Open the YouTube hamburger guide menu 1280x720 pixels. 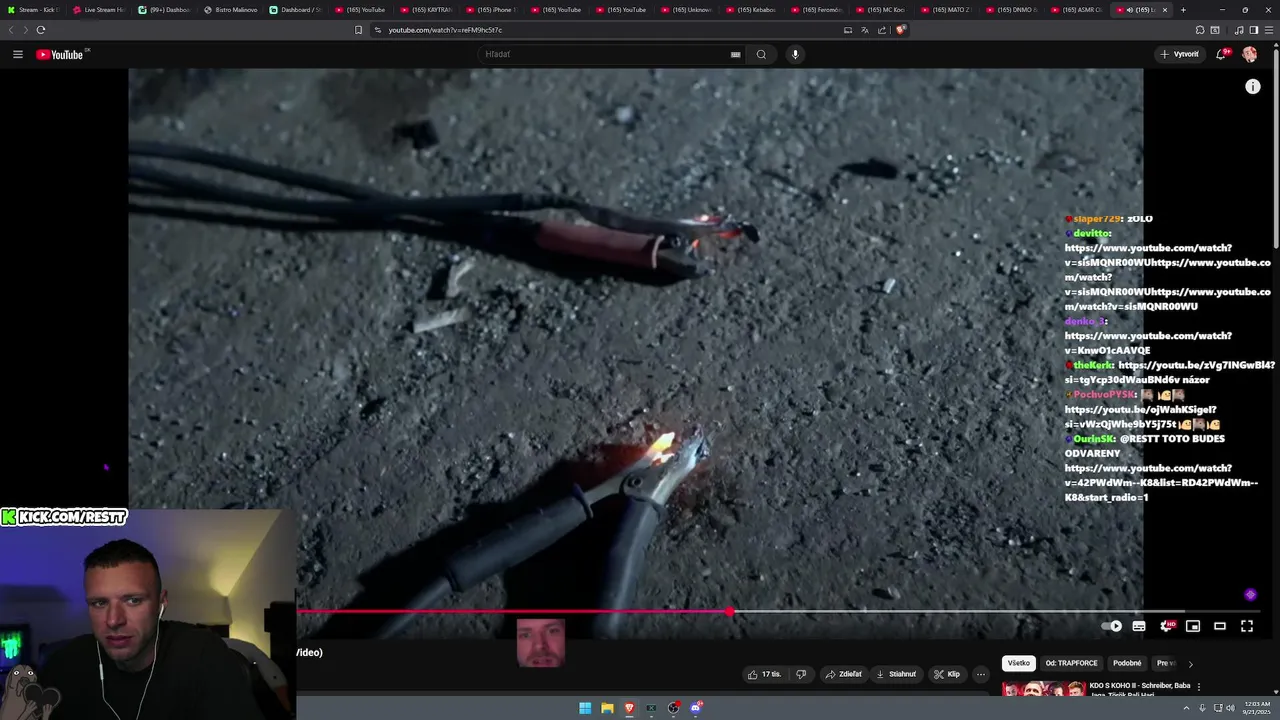(x=18, y=54)
